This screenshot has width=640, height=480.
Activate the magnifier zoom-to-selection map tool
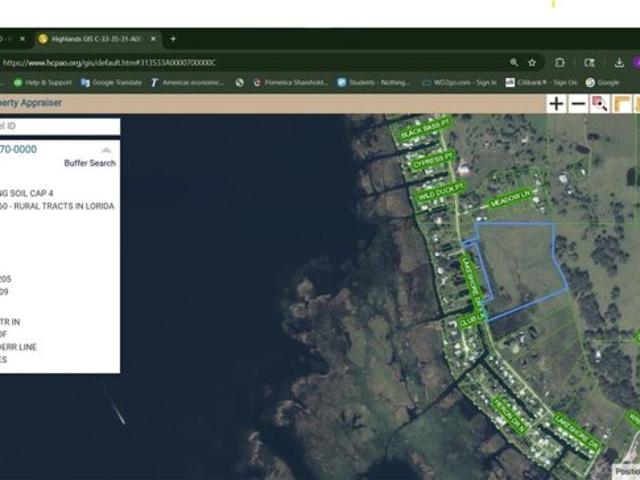tap(600, 104)
